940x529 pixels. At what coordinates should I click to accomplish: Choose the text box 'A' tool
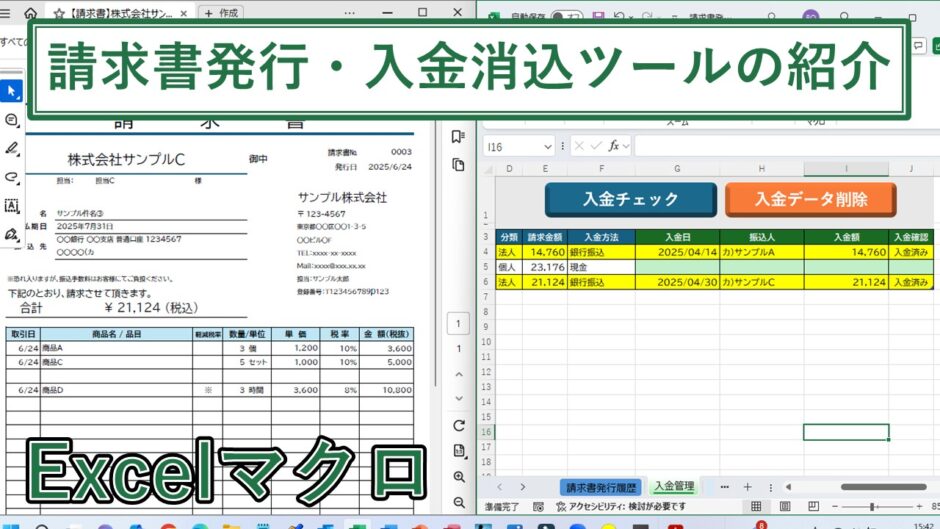[11, 206]
